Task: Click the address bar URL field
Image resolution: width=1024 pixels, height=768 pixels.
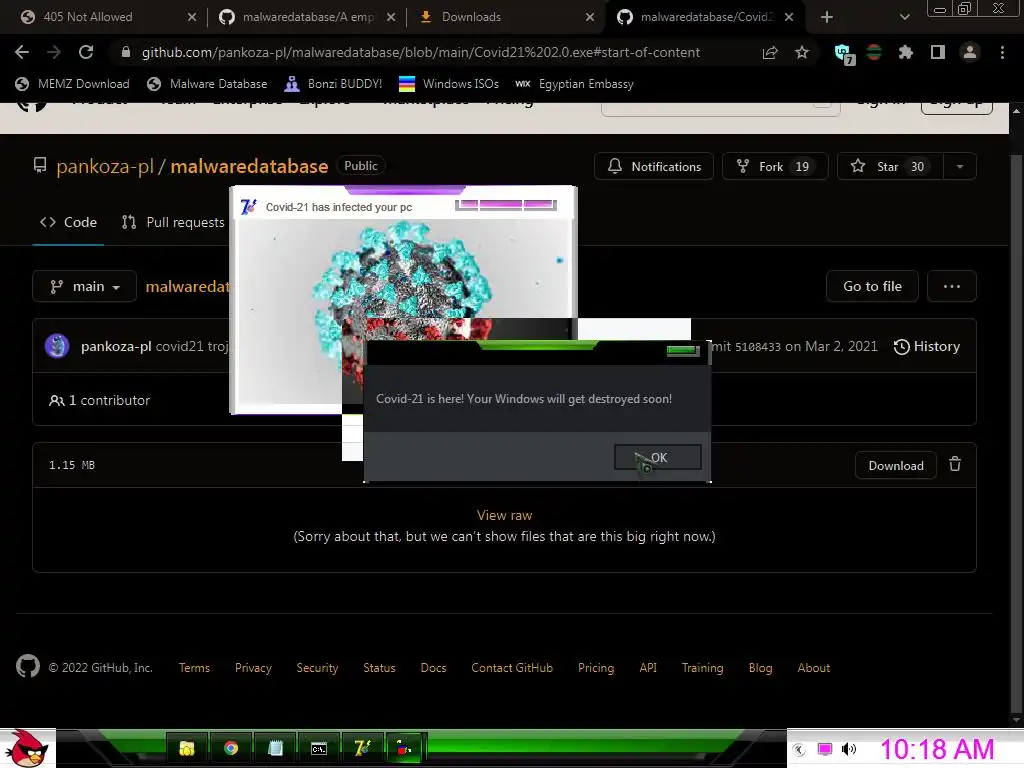Action: coord(421,52)
